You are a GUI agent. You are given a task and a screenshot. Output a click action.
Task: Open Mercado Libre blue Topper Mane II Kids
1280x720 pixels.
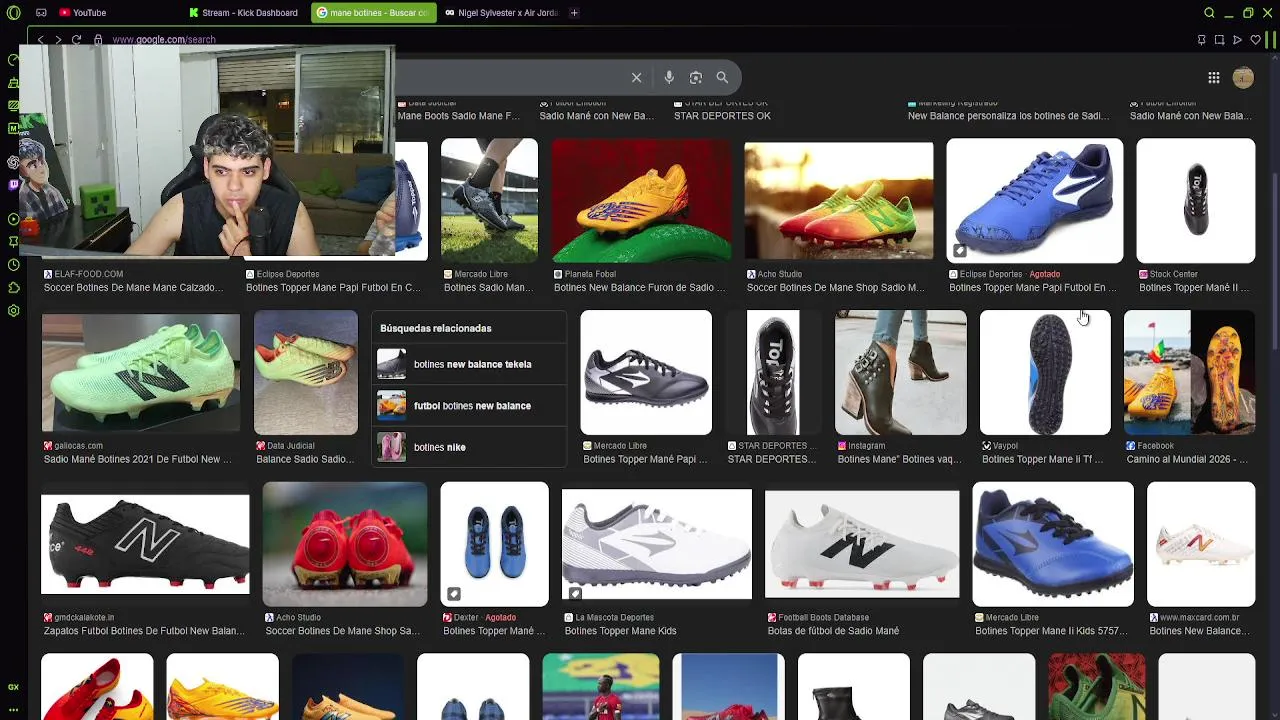1053,544
